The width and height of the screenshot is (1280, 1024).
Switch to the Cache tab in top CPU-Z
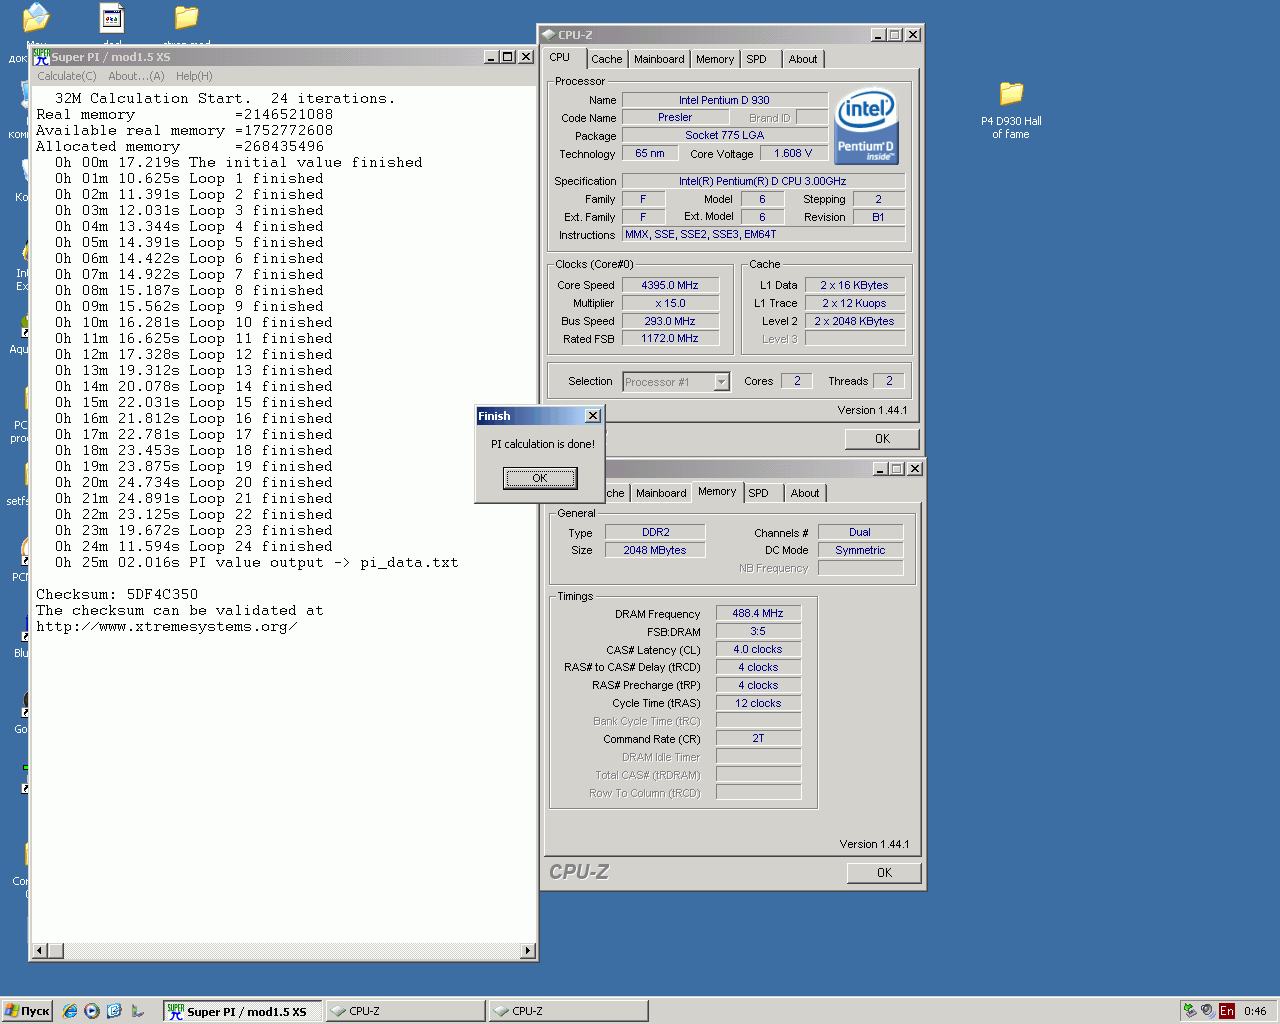(x=606, y=59)
